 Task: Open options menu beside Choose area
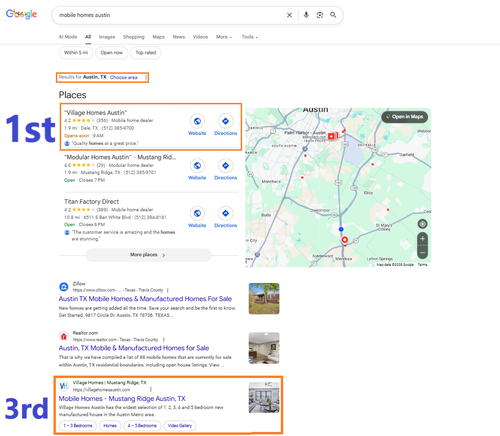click(x=146, y=77)
